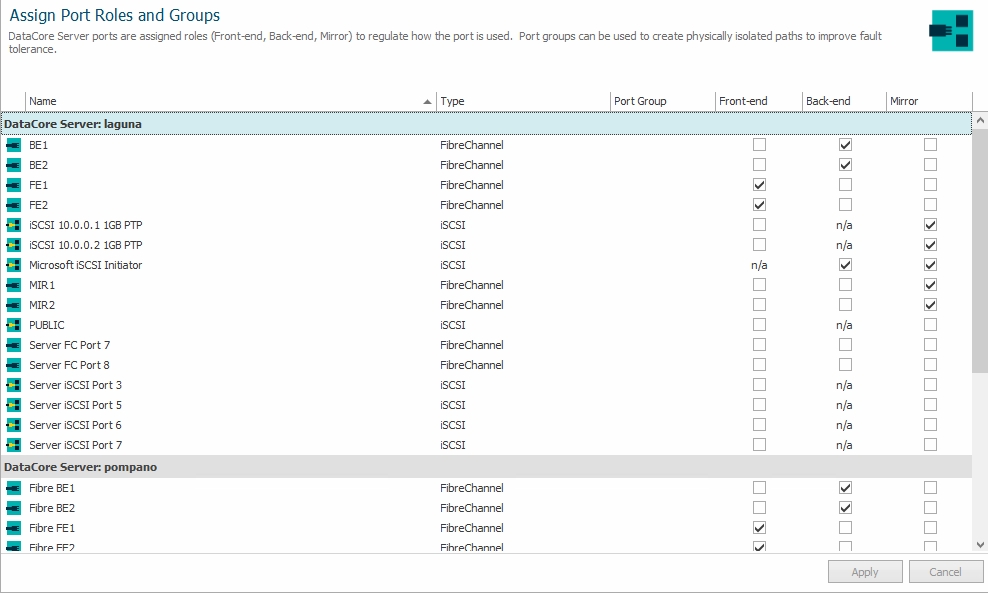This screenshot has width=988, height=593.
Task: Enable Mirror role for Server iSCSI Port 3
Action: coord(930,385)
